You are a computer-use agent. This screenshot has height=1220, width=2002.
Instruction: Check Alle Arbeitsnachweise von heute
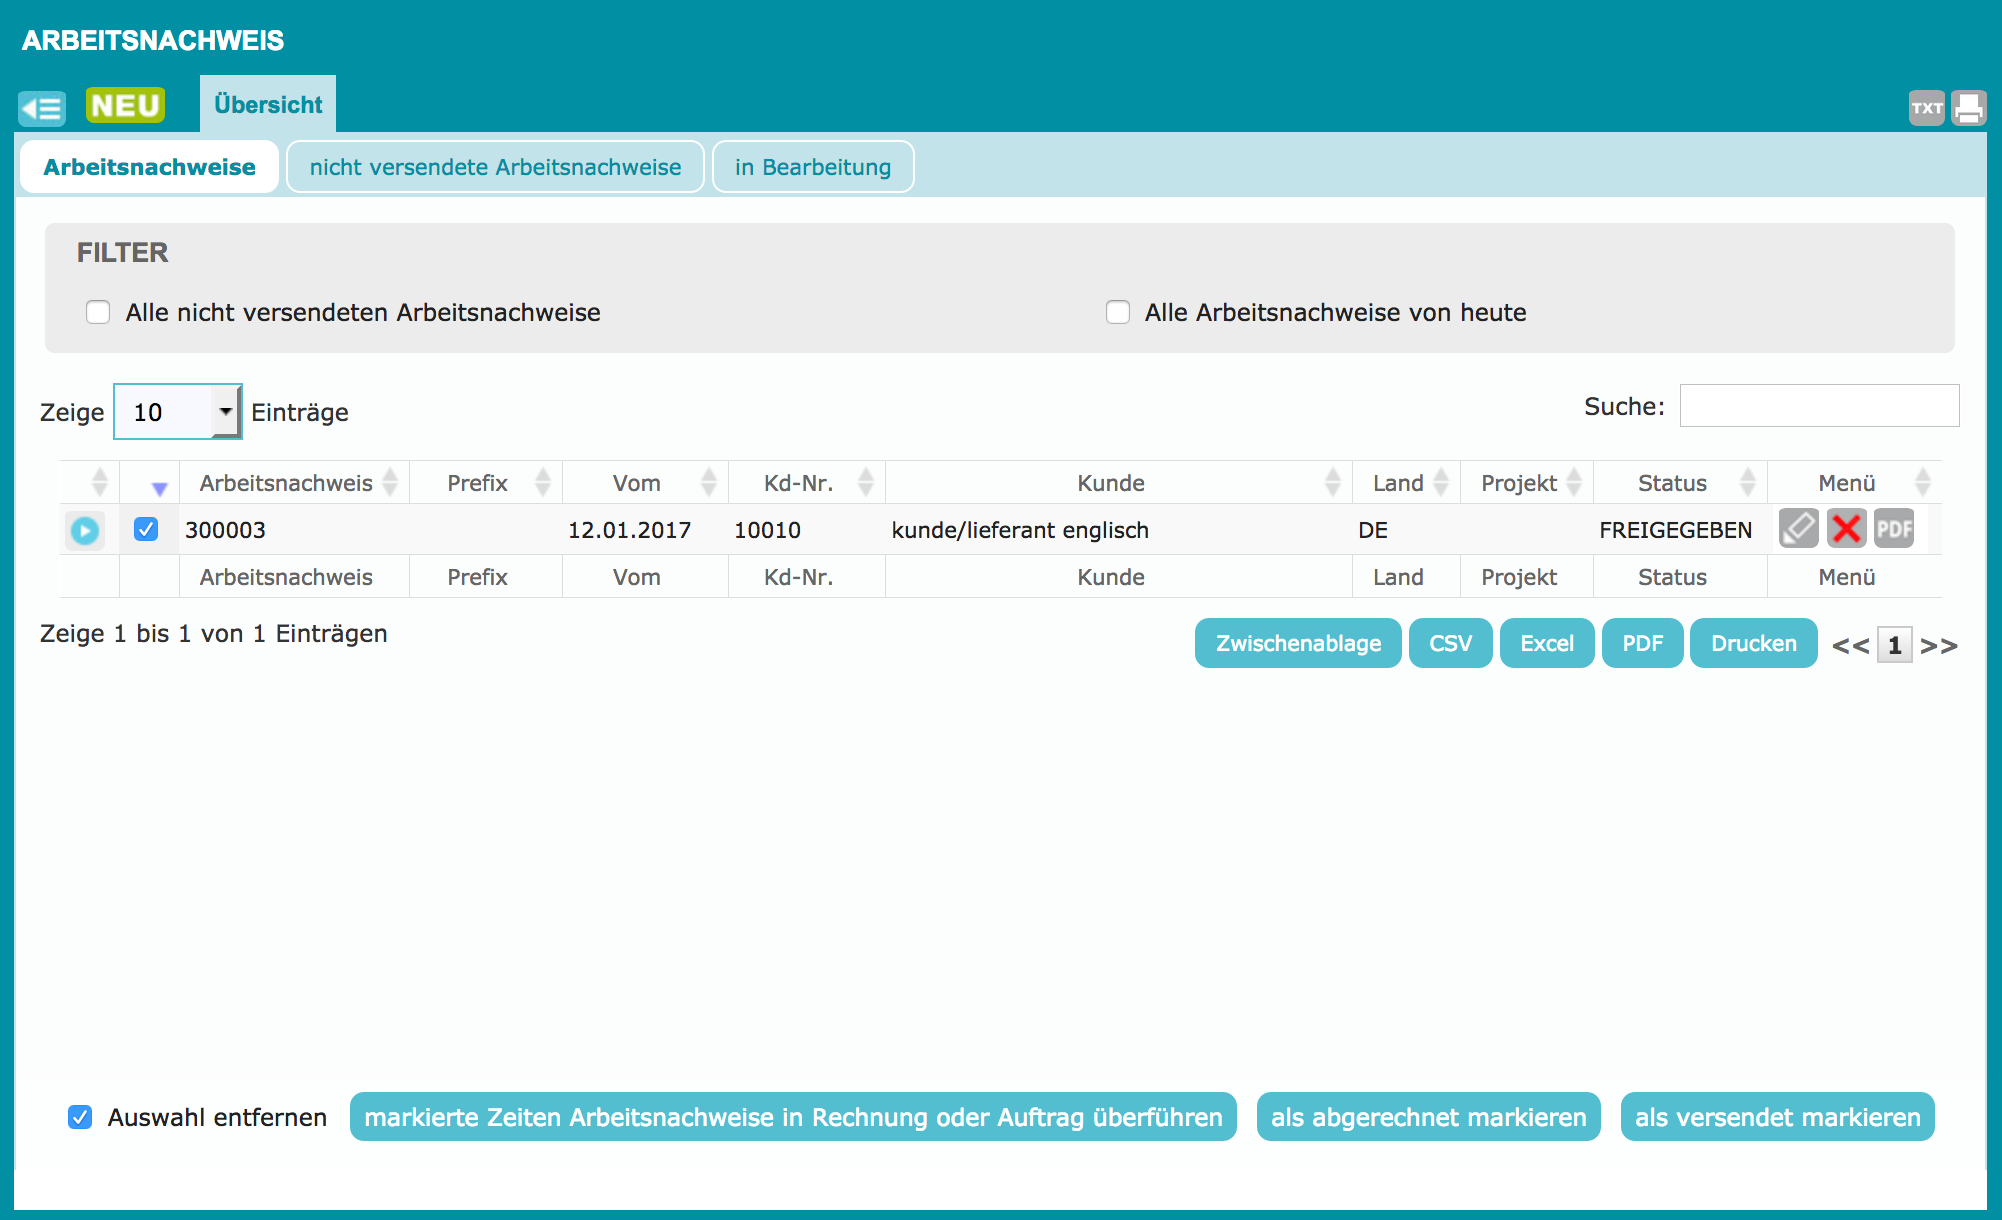tap(1118, 312)
